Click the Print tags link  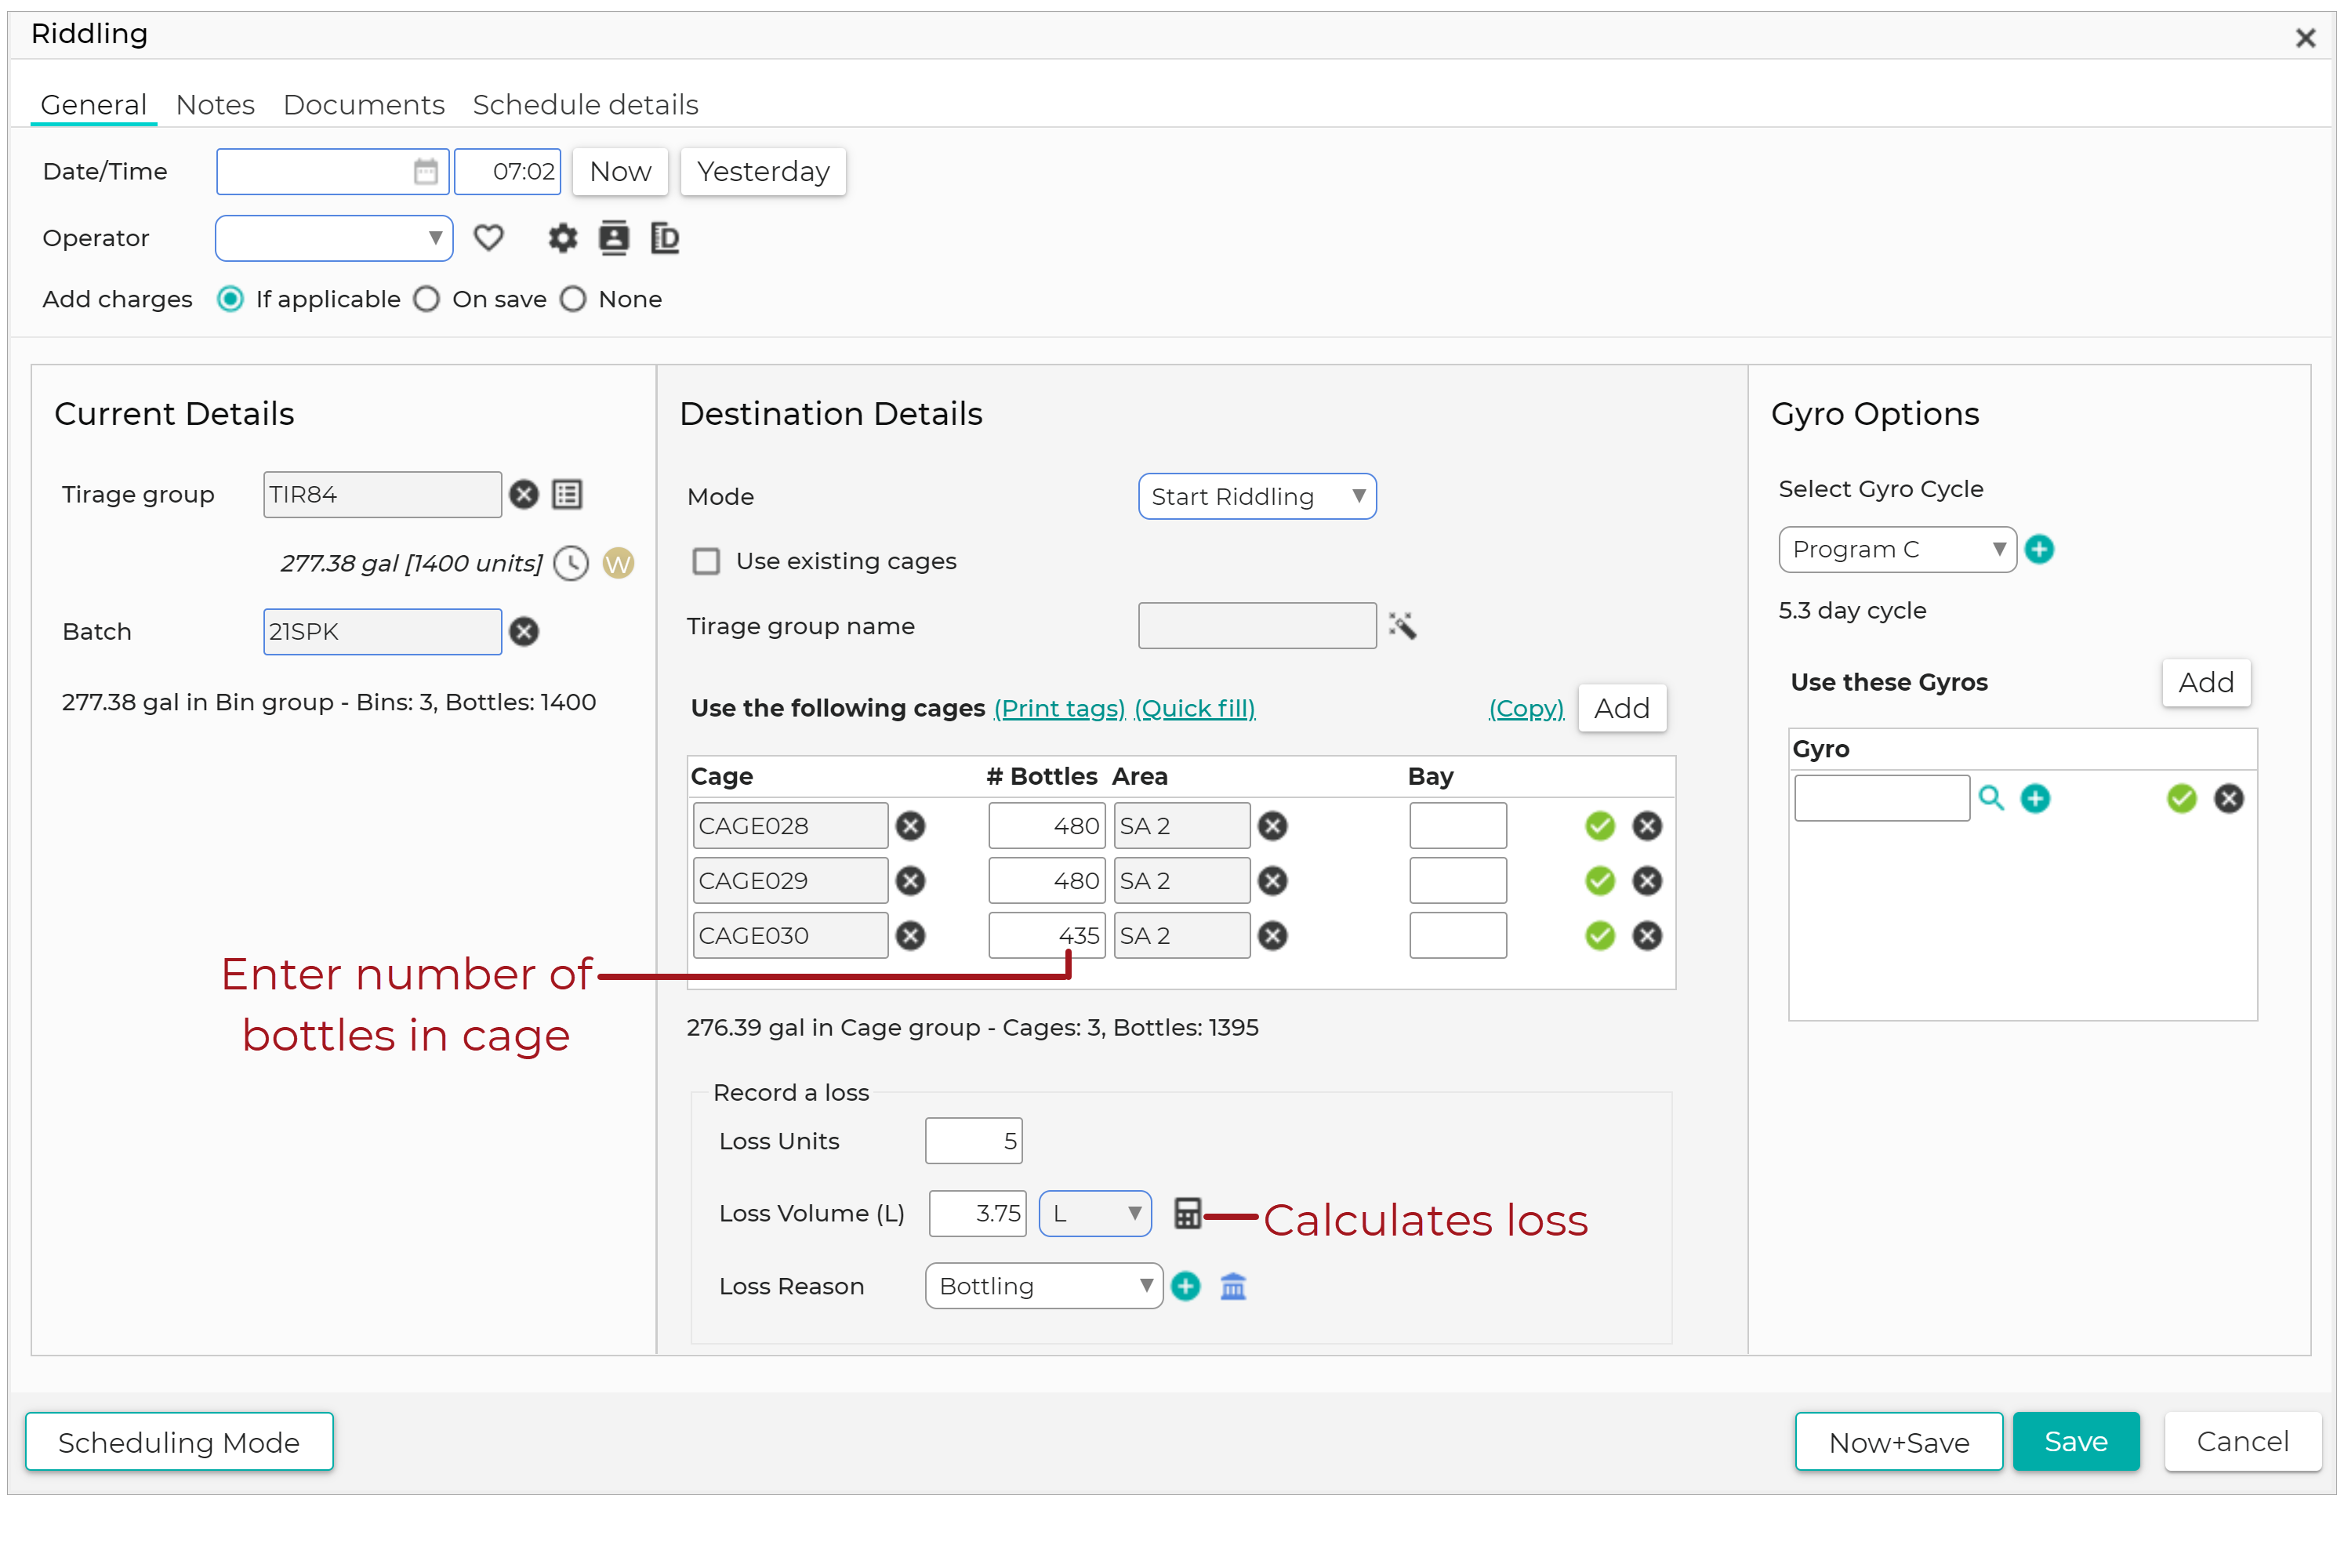(x=1059, y=709)
